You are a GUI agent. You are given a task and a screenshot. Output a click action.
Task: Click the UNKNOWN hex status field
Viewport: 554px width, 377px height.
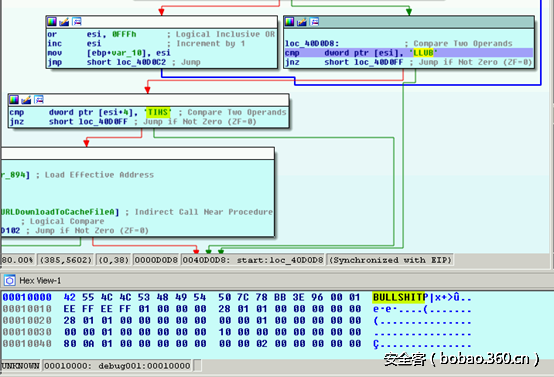click(x=20, y=366)
